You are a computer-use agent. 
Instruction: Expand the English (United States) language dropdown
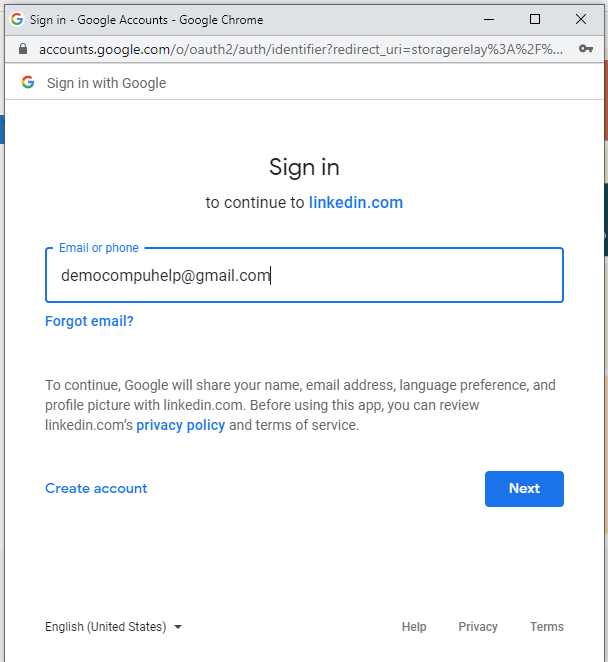coord(114,627)
